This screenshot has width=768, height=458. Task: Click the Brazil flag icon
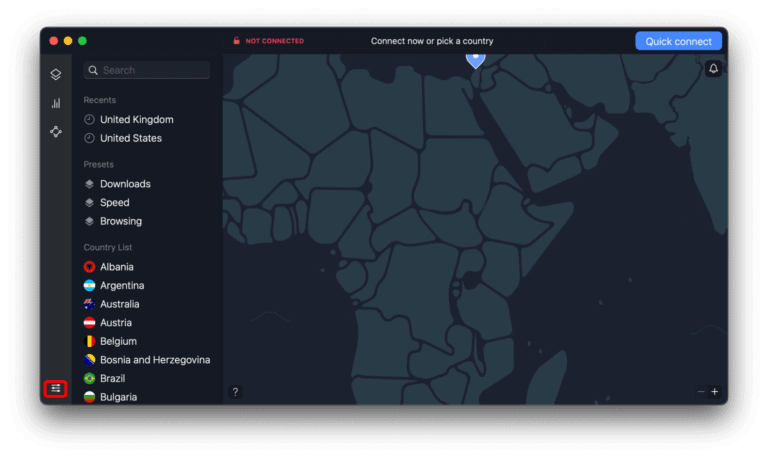(x=90, y=379)
